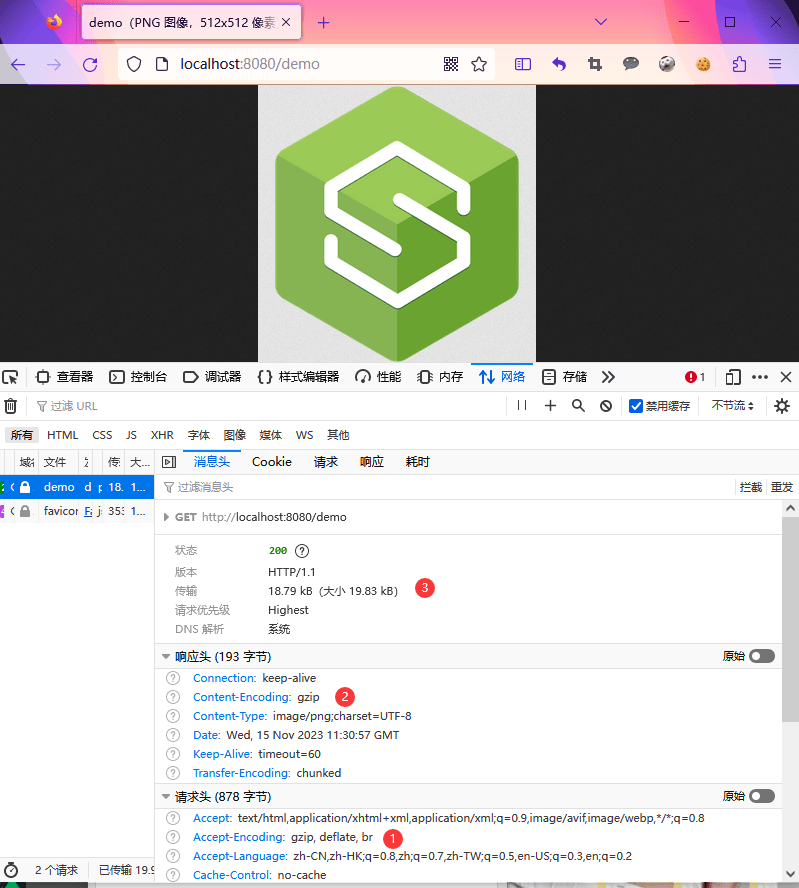This screenshot has width=799, height=888.
Task: Click the plus new request icon
Action: coord(550,406)
